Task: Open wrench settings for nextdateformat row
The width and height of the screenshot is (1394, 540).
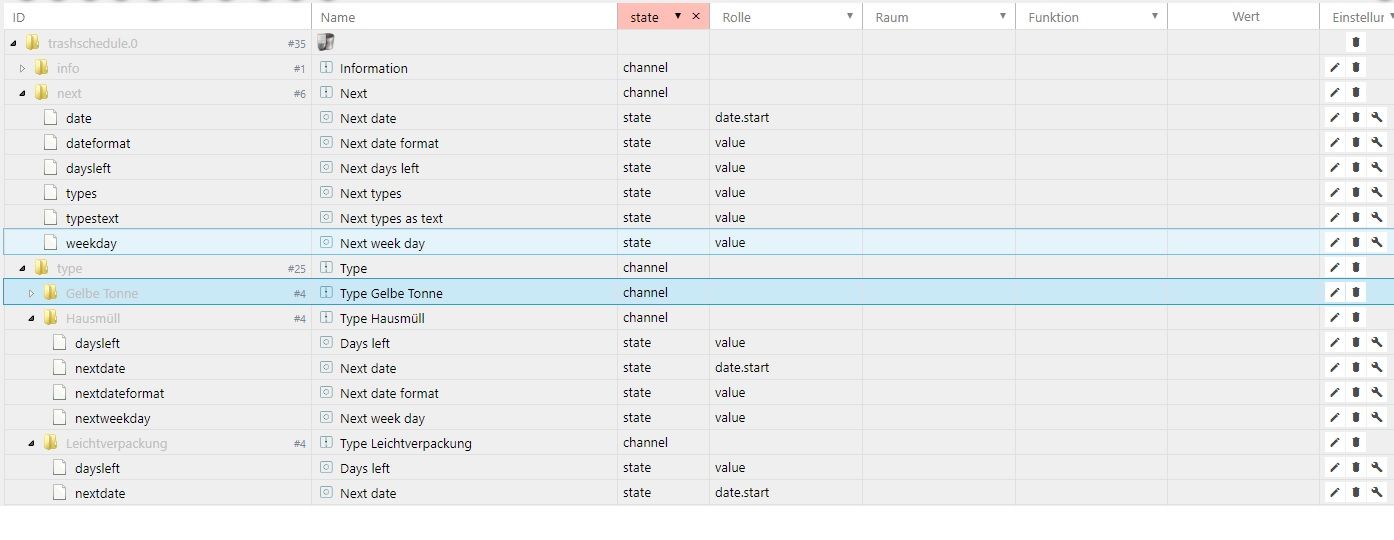Action: (x=1377, y=393)
